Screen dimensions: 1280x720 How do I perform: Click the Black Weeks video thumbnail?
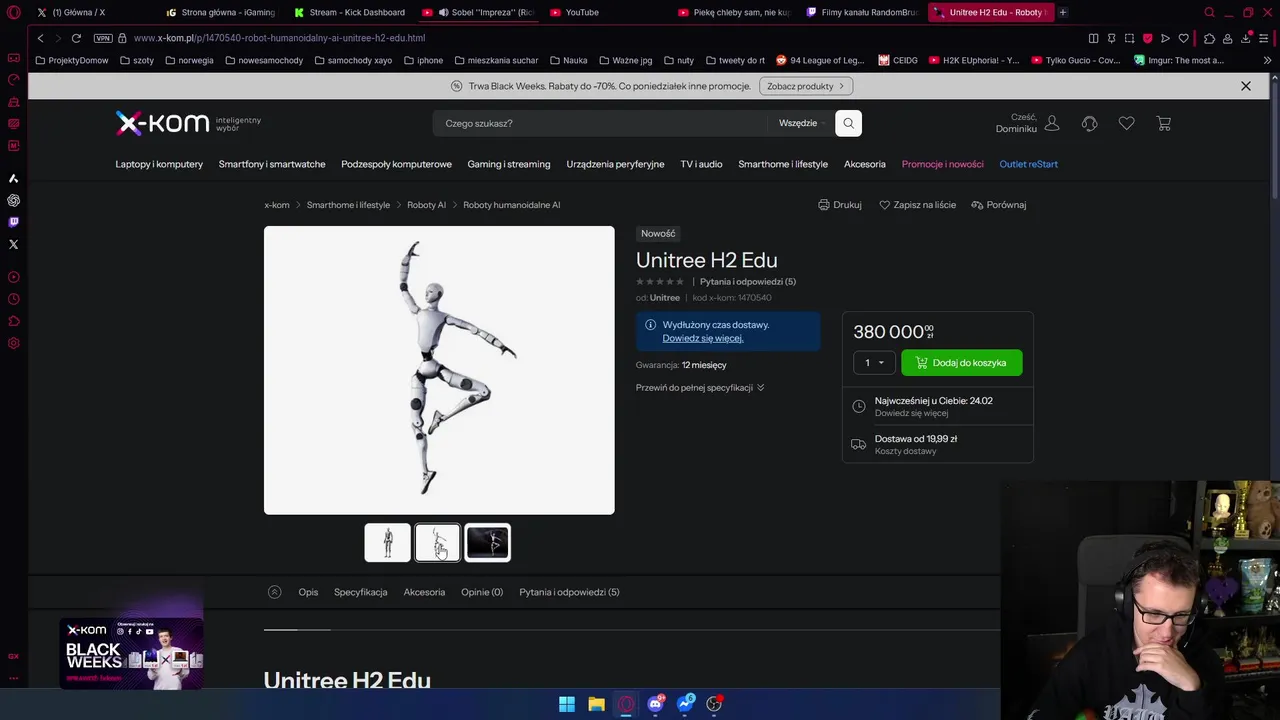point(131,654)
